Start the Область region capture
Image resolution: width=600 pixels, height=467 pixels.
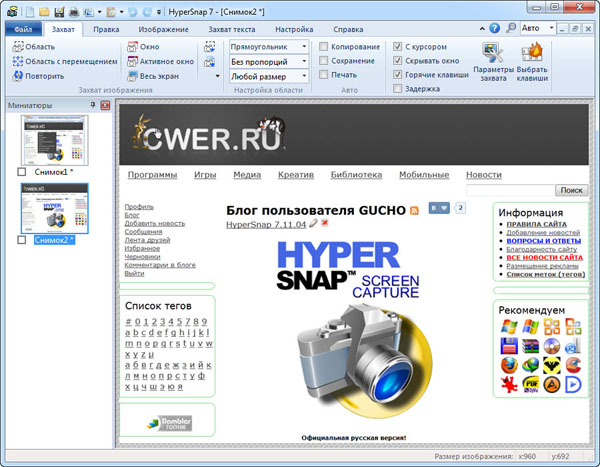[33, 47]
